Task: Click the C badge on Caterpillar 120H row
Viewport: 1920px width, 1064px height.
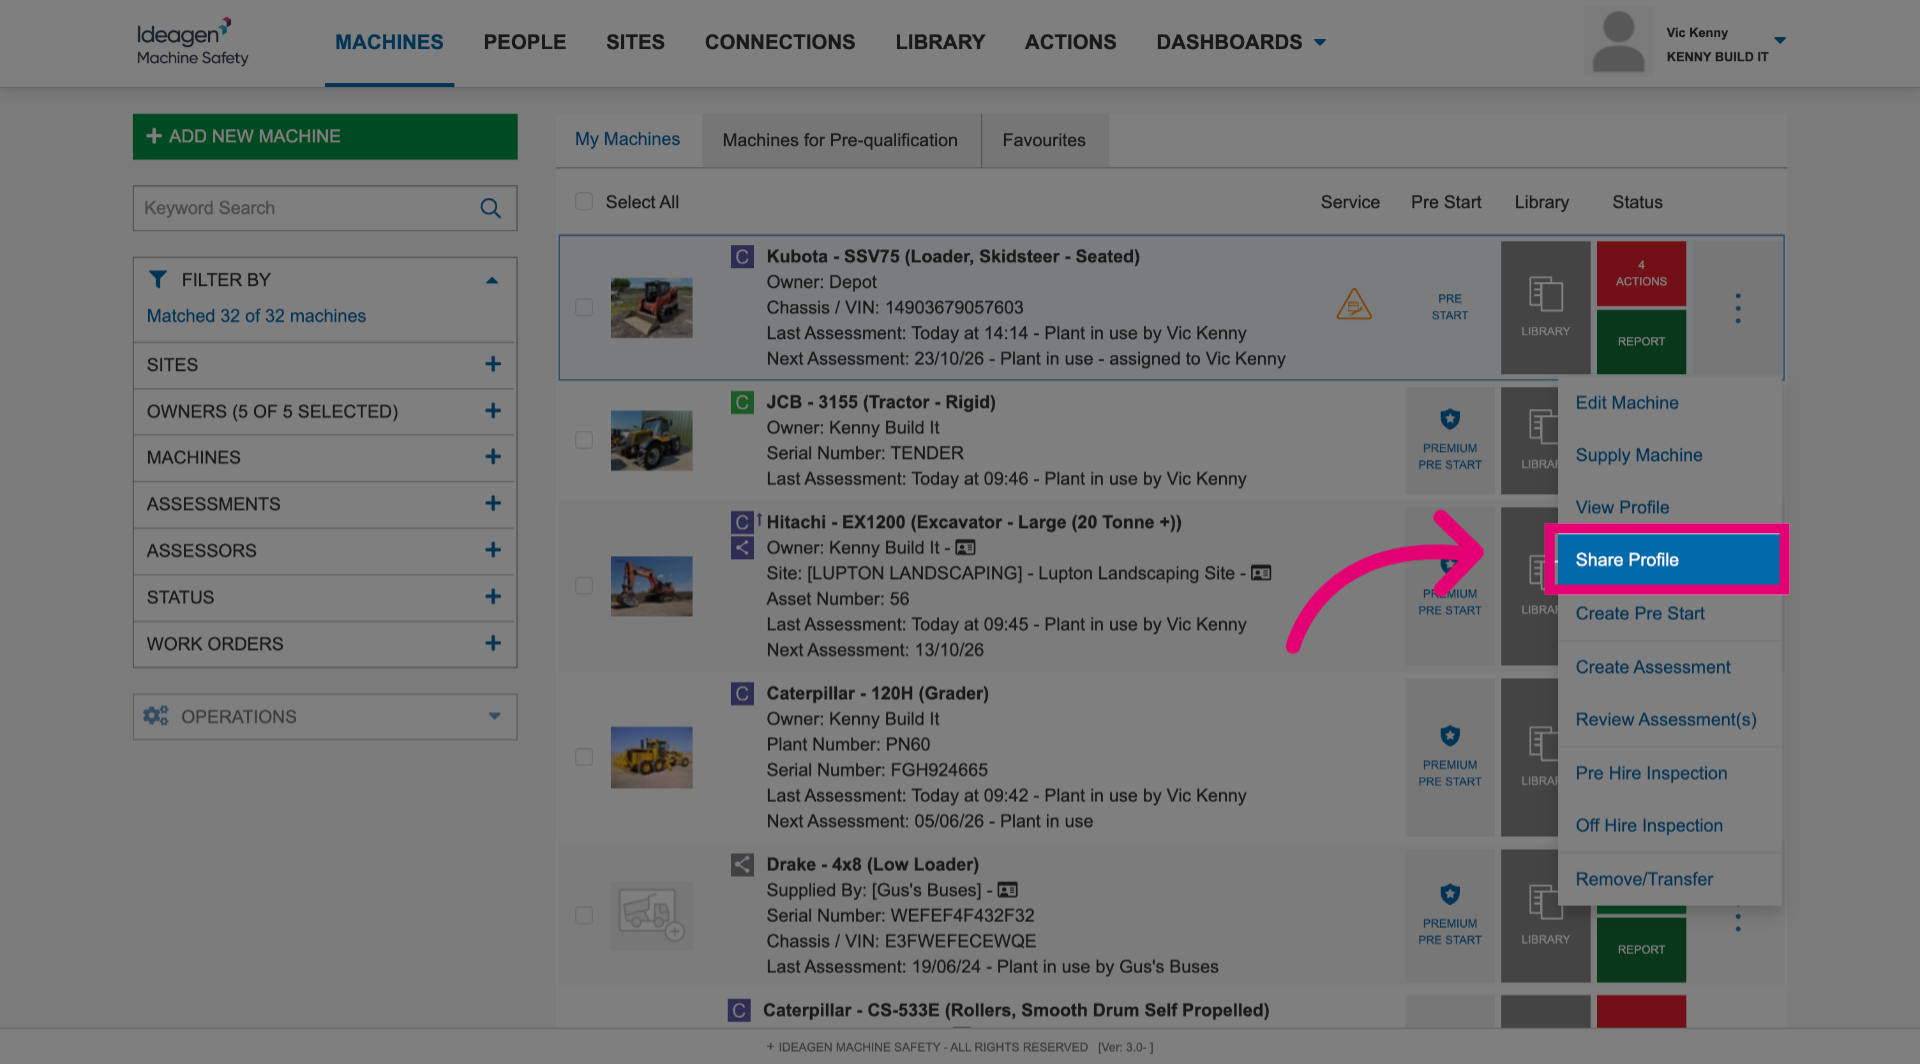Action: tap(742, 694)
